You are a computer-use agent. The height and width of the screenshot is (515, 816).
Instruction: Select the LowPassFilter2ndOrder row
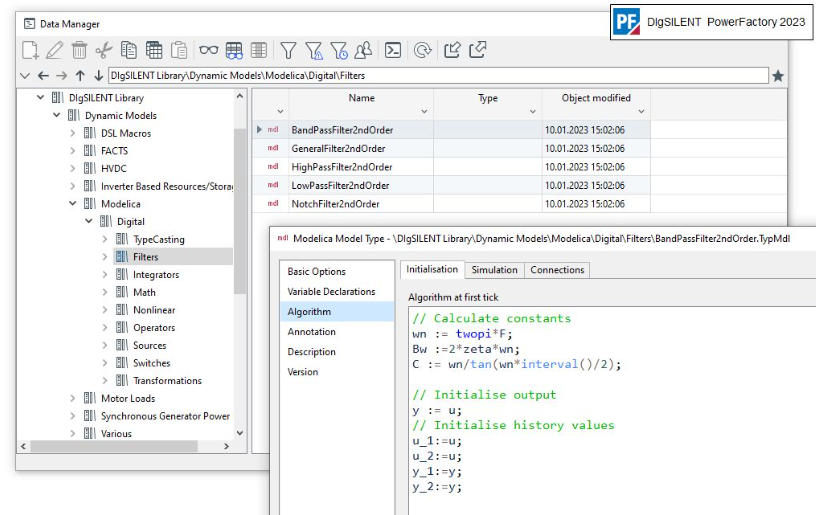tap(452, 185)
